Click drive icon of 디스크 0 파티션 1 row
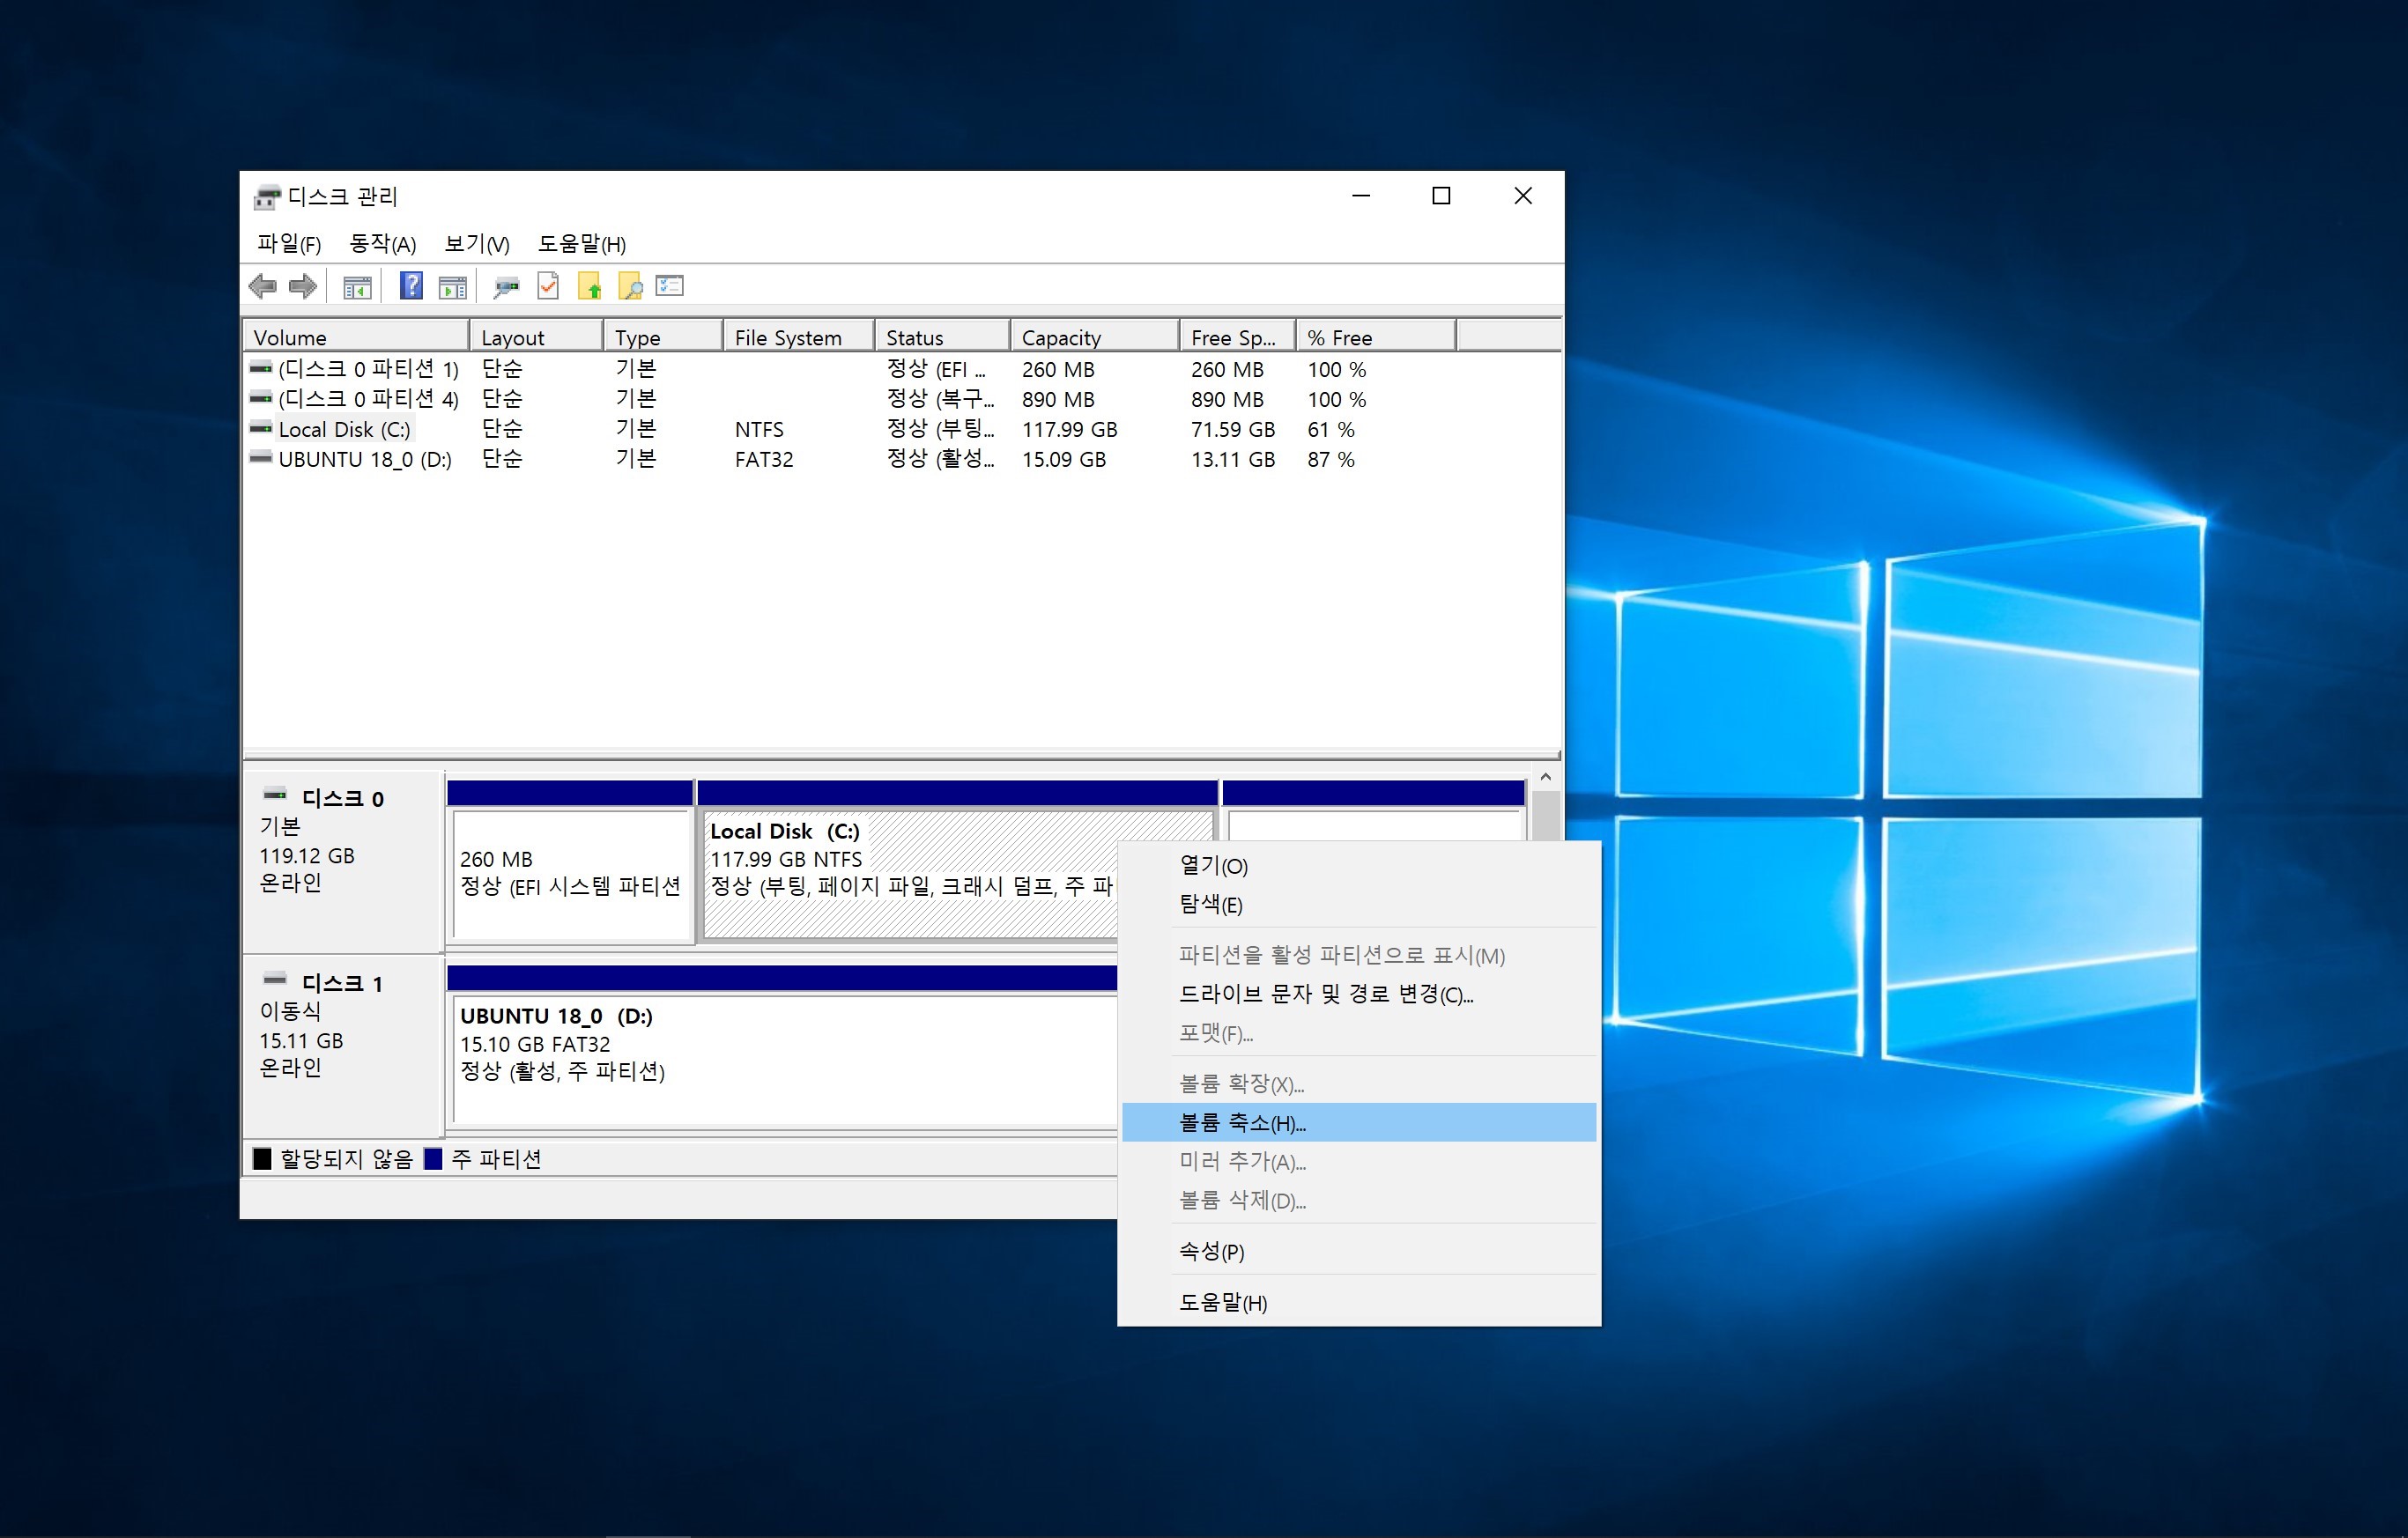 (x=261, y=368)
